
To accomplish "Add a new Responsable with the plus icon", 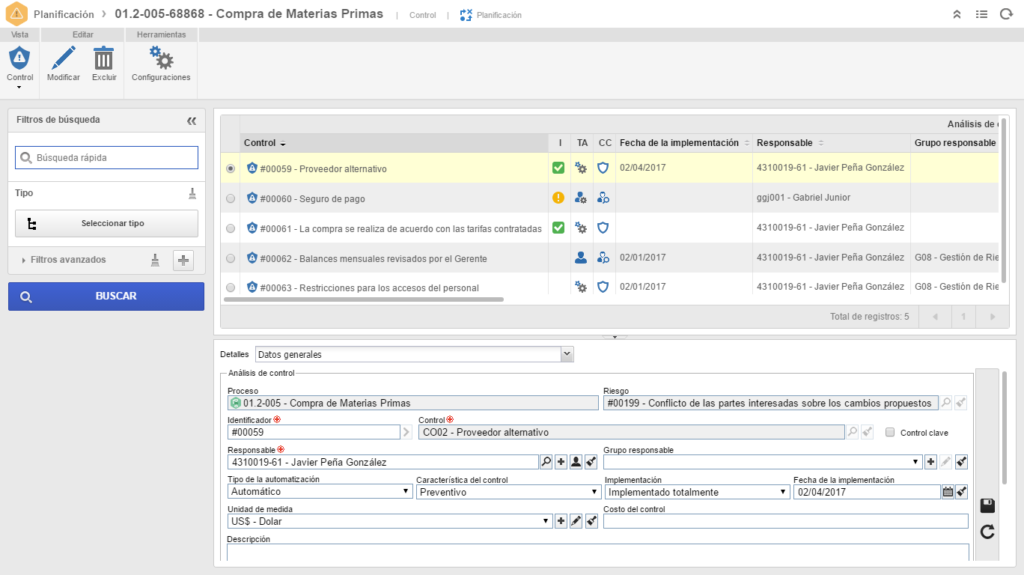I will coord(561,462).
